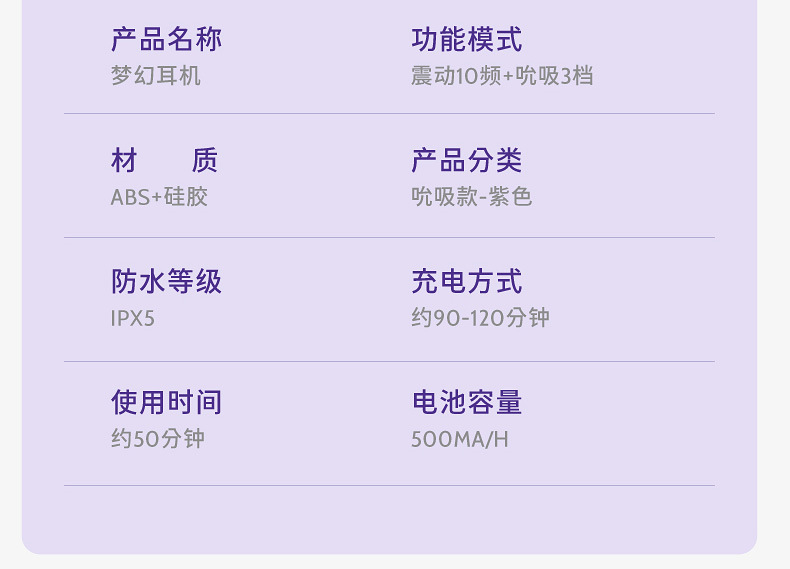Click the 材质 label
This screenshot has height=569, width=790.
tap(164, 161)
